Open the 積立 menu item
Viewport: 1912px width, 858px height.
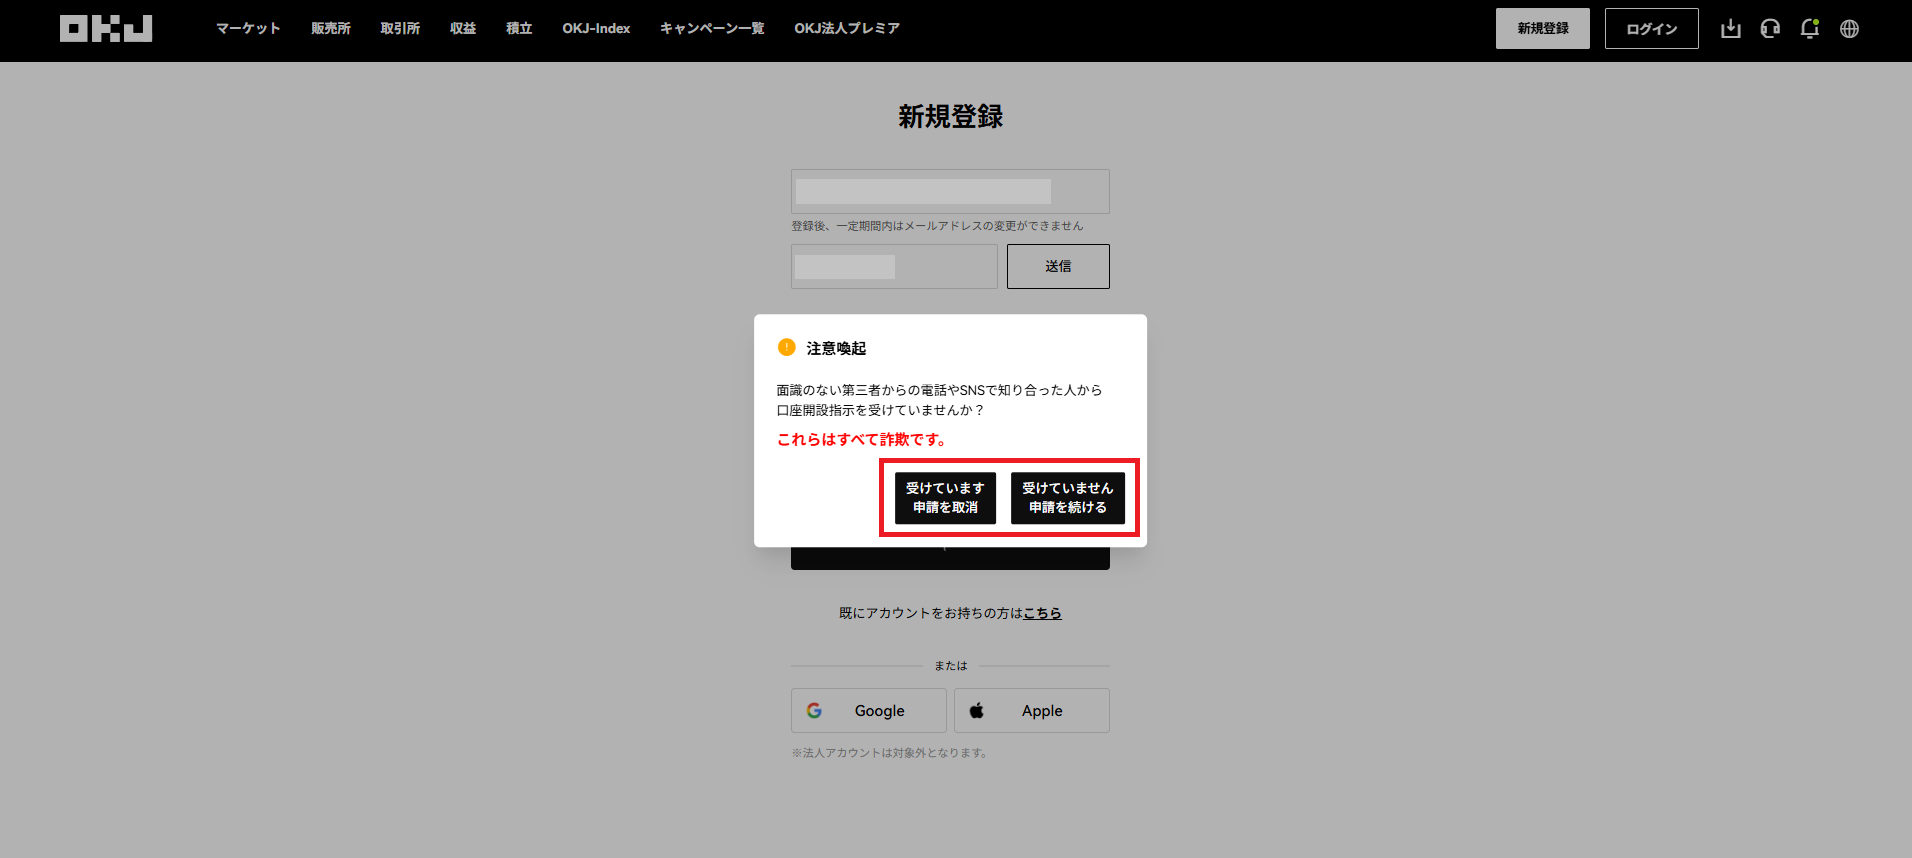[x=519, y=29]
